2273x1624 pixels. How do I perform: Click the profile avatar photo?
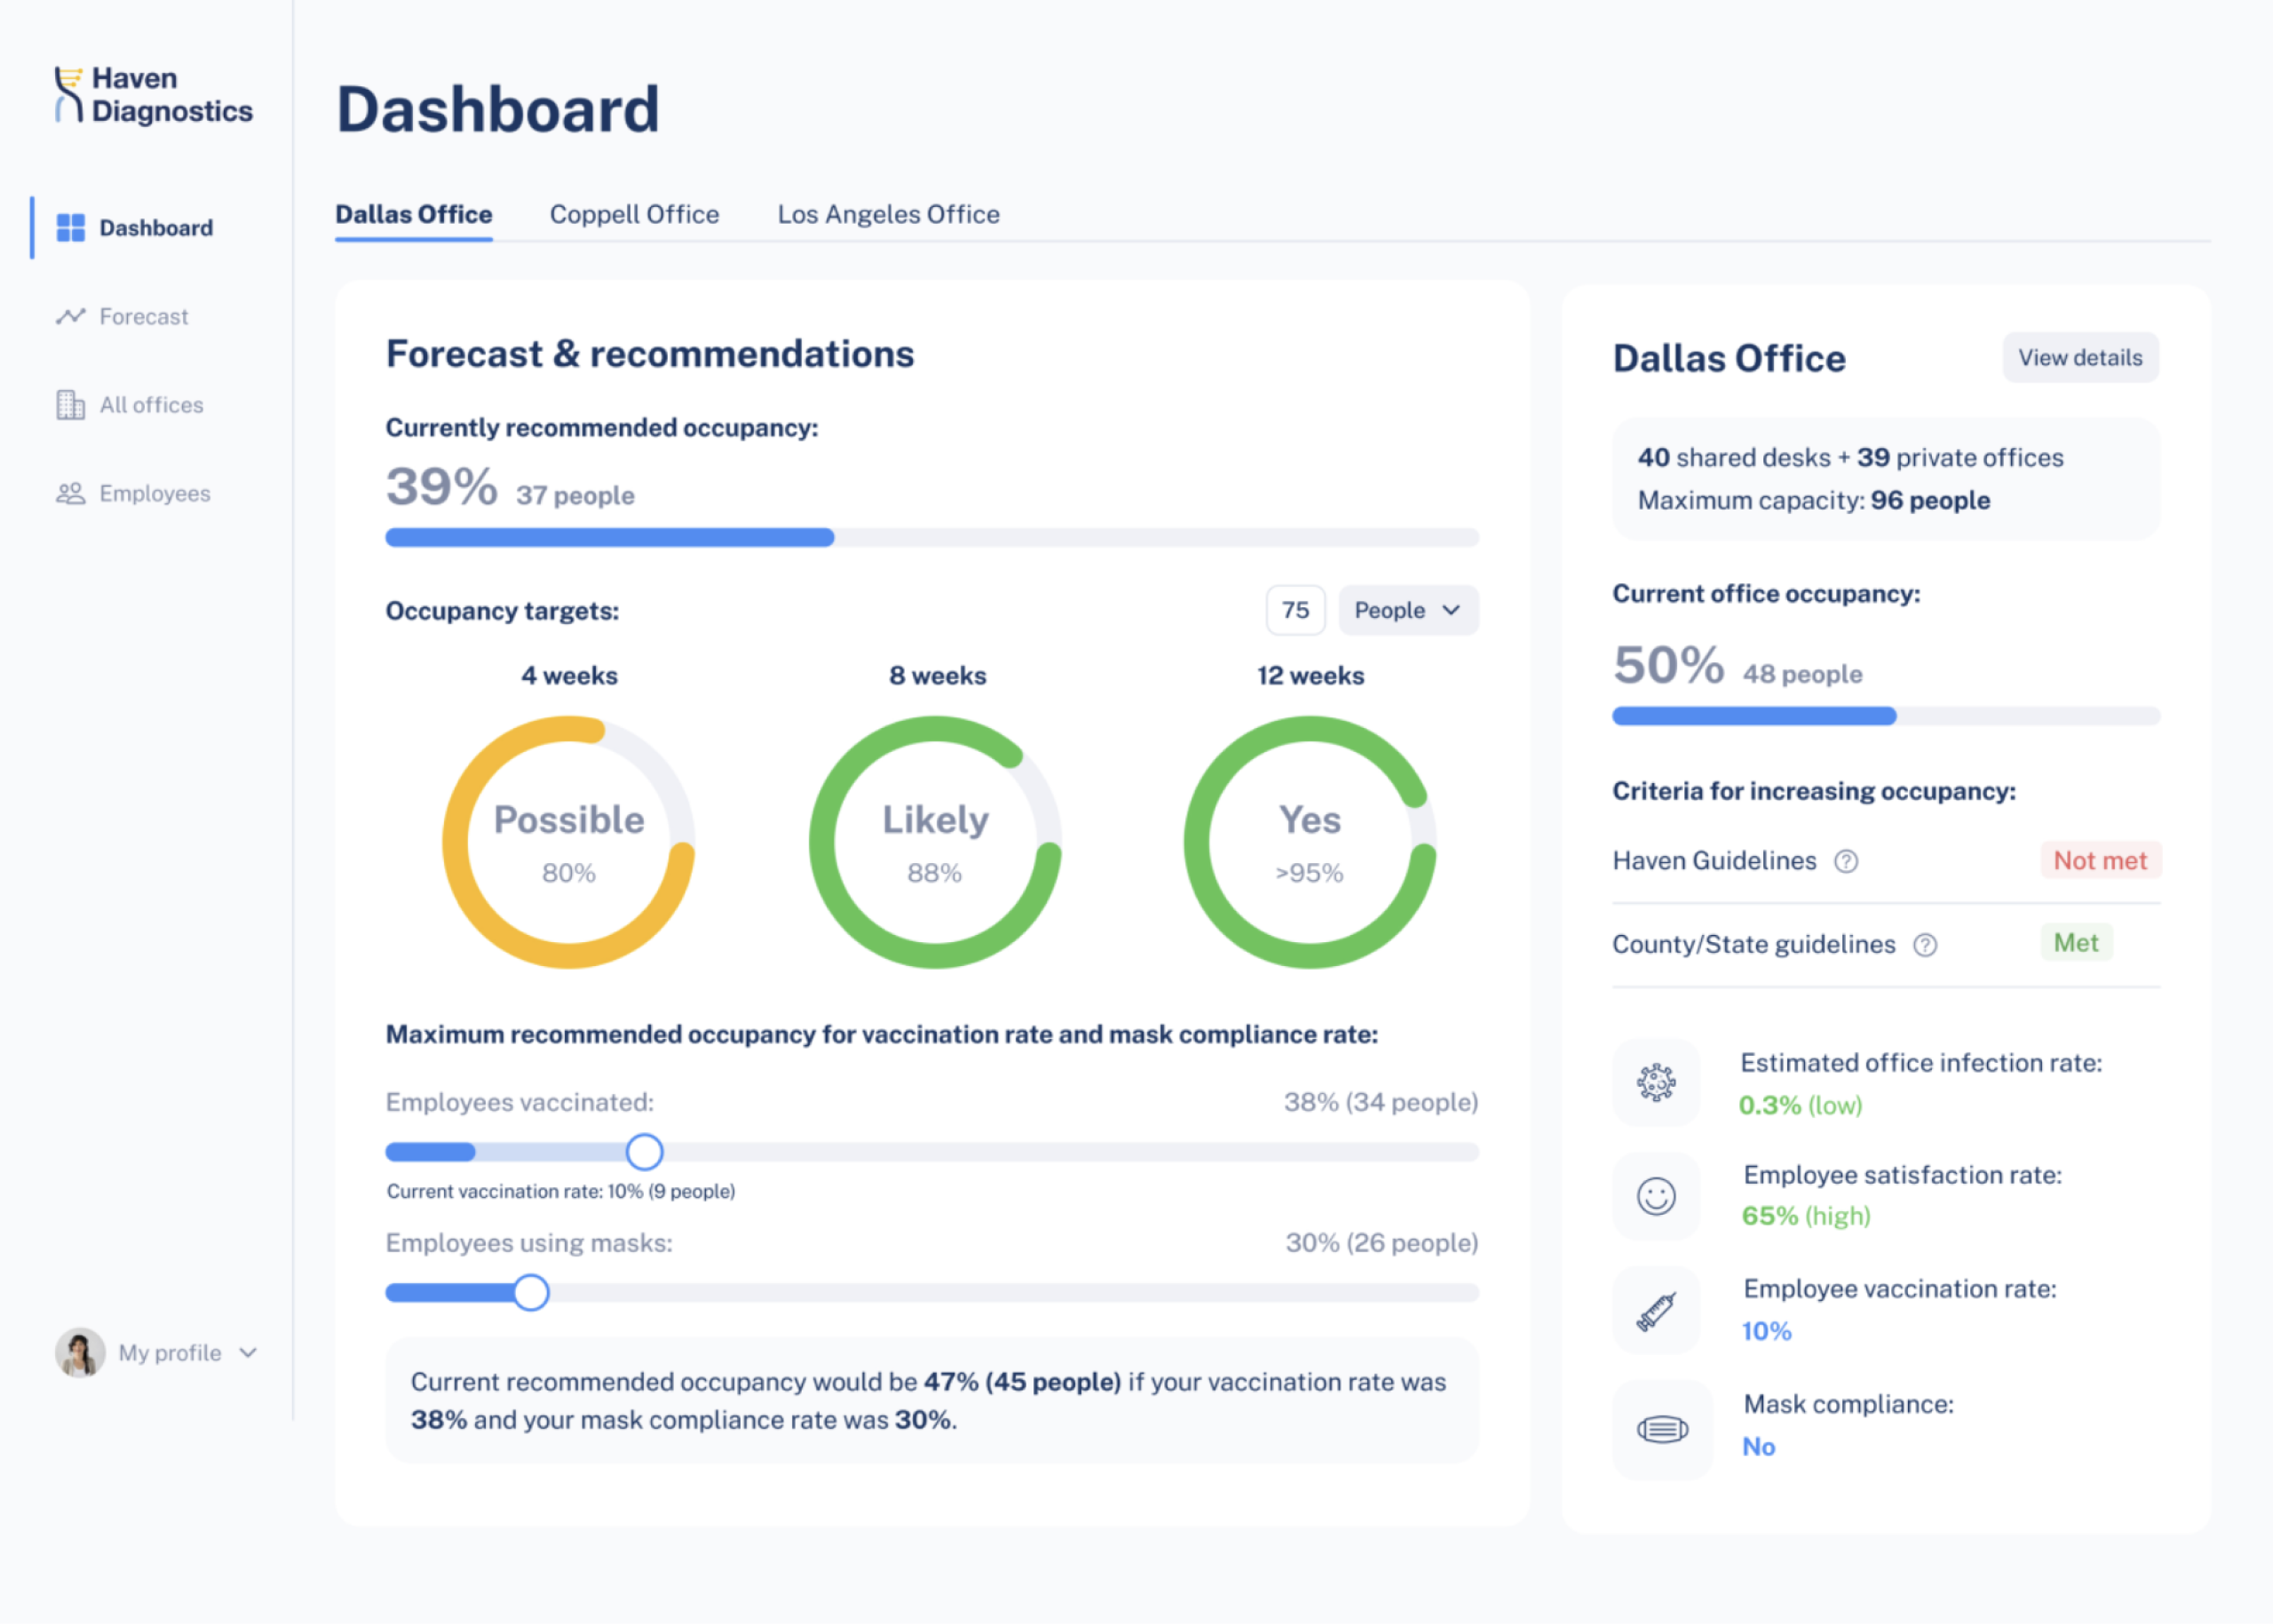(x=80, y=1353)
